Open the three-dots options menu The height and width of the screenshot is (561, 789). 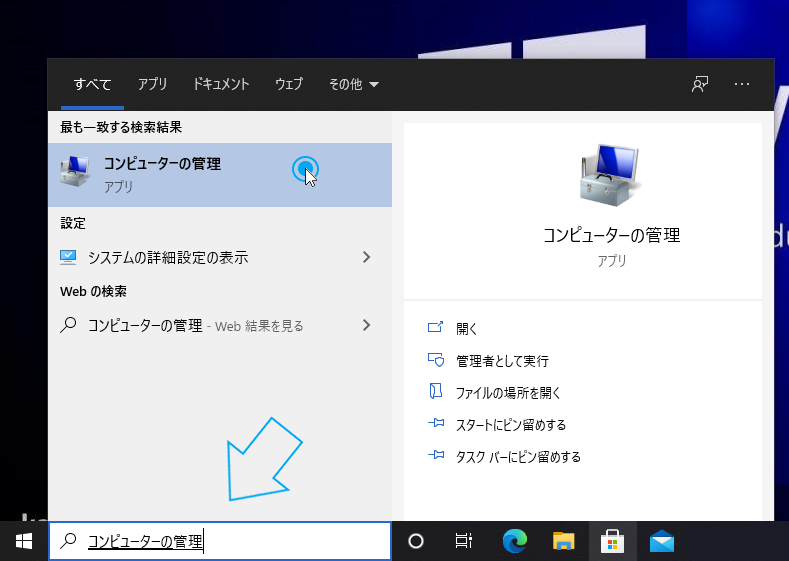[x=742, y=84]
